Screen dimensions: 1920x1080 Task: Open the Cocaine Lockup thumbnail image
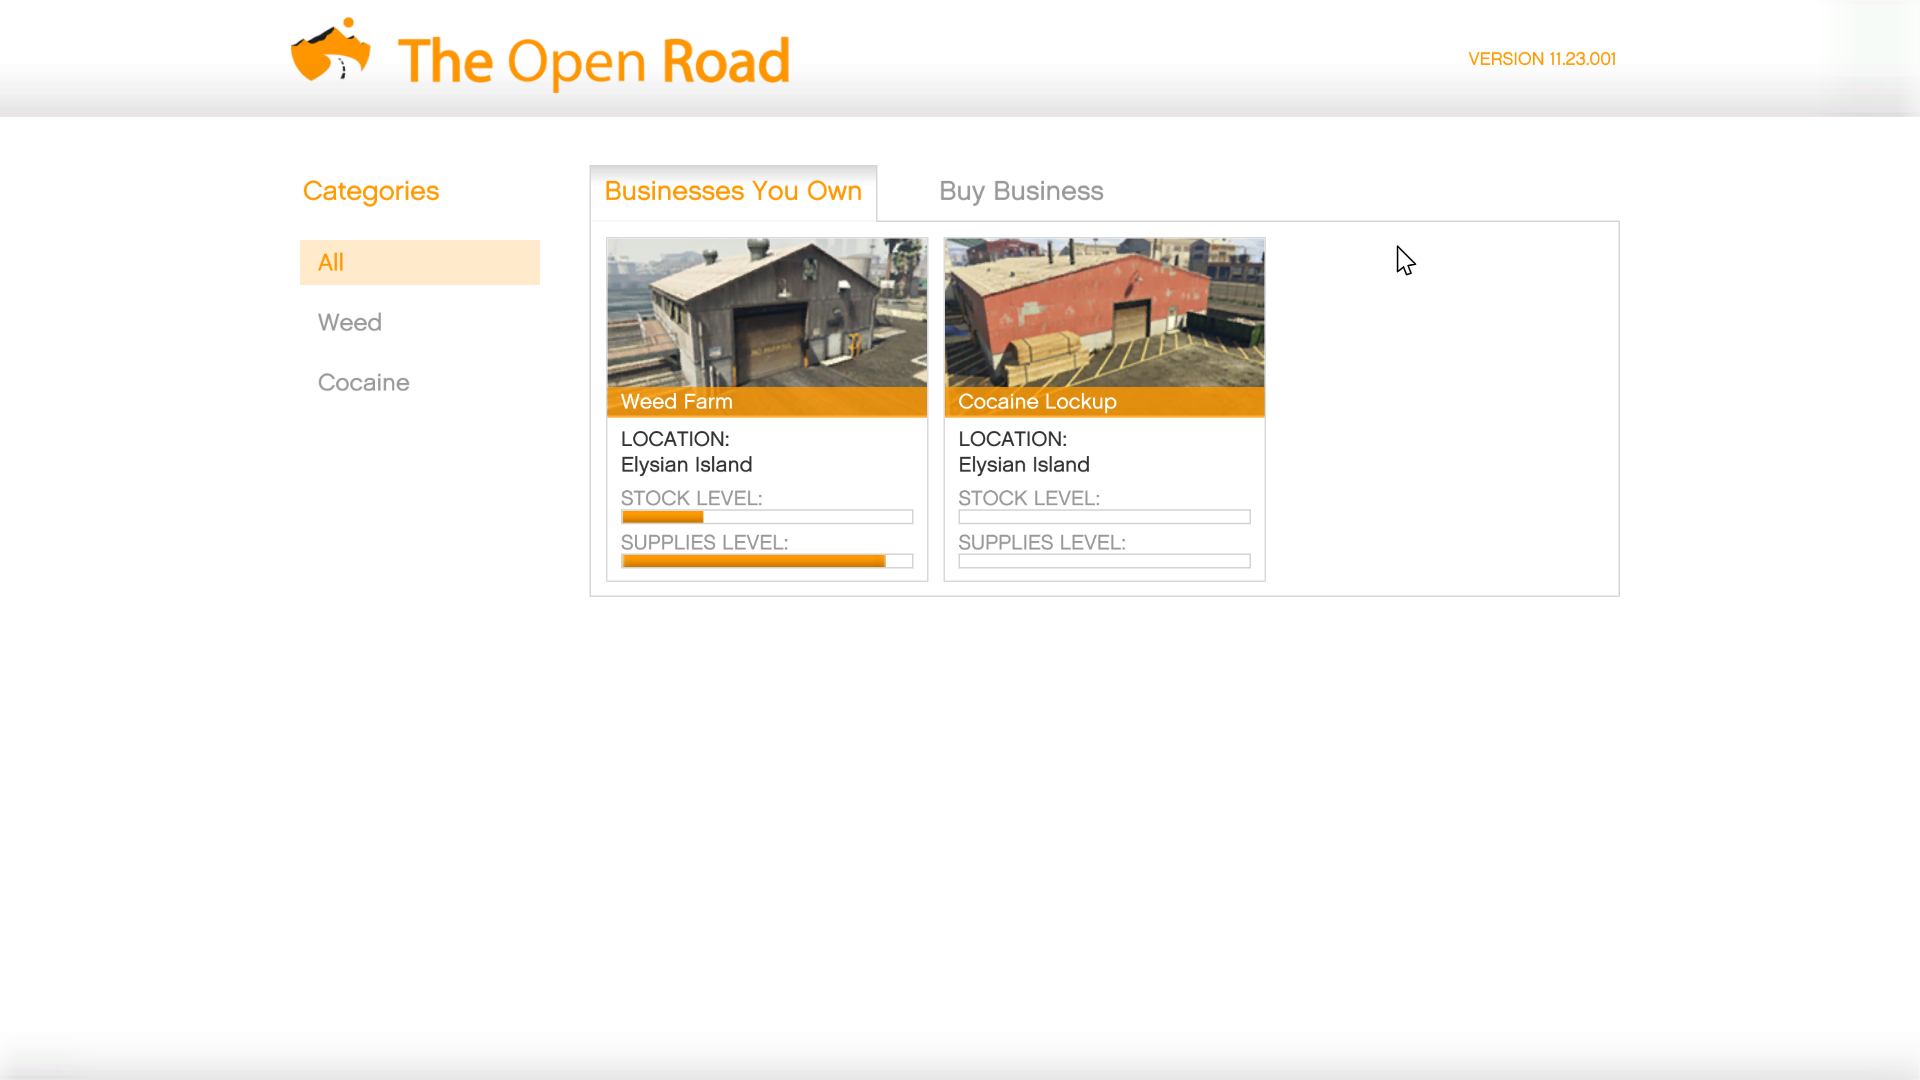(1104, 312)
